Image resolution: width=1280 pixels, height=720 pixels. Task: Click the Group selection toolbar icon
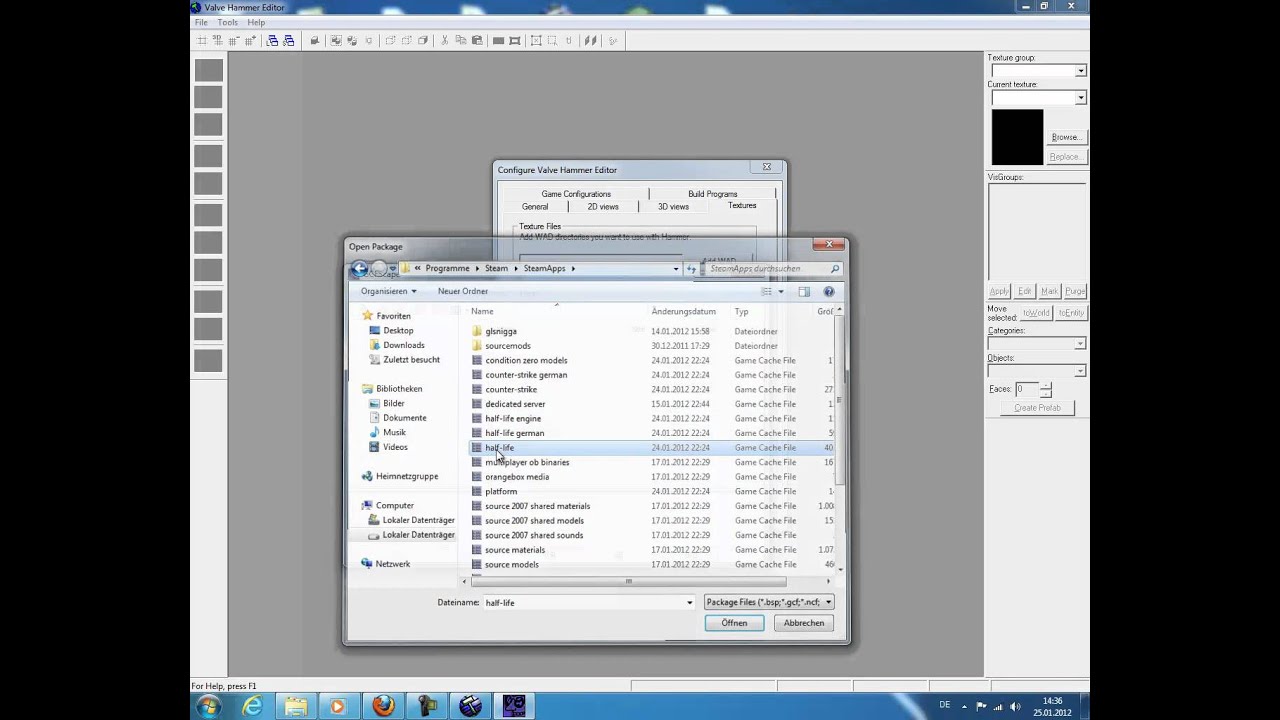(336, 41)
